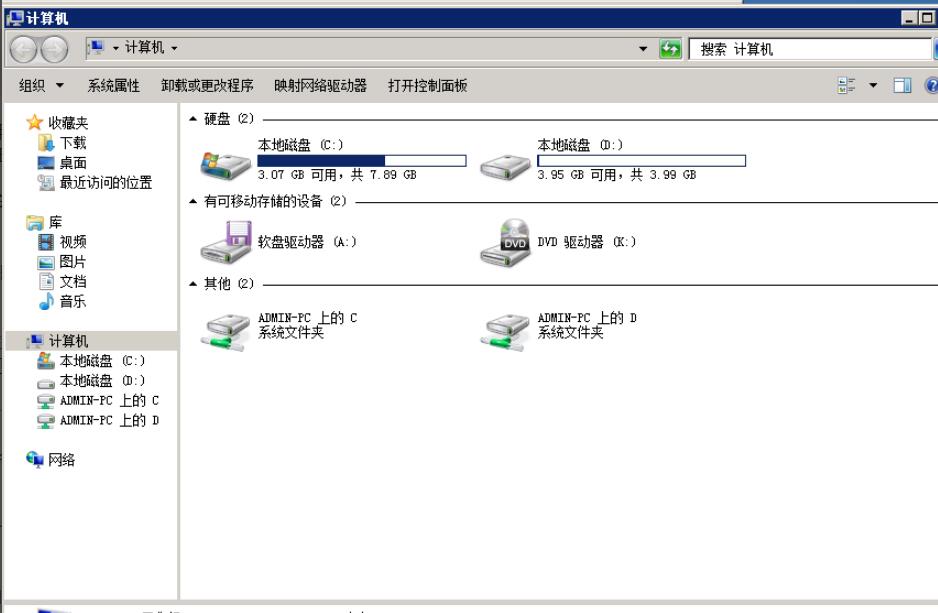Click the 其他 (2) group header text

pyautogui.click(x=229, y=283)
